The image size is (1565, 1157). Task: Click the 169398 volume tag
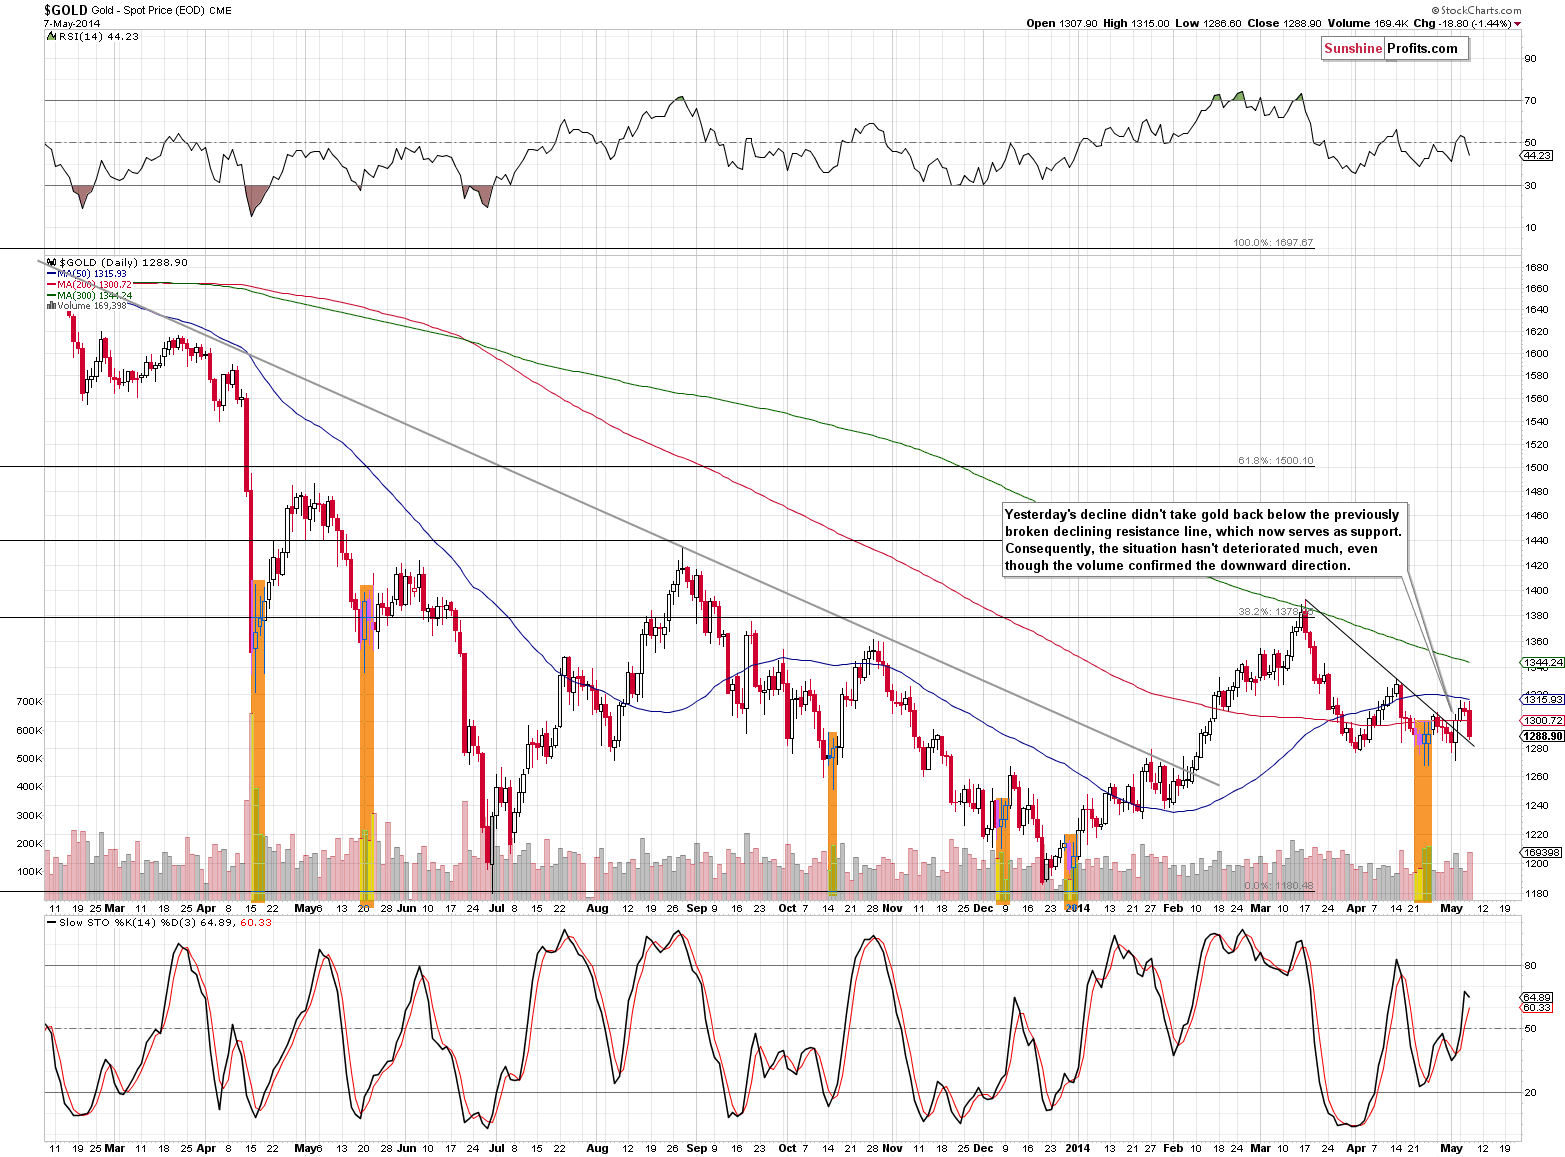point(1541,852)
